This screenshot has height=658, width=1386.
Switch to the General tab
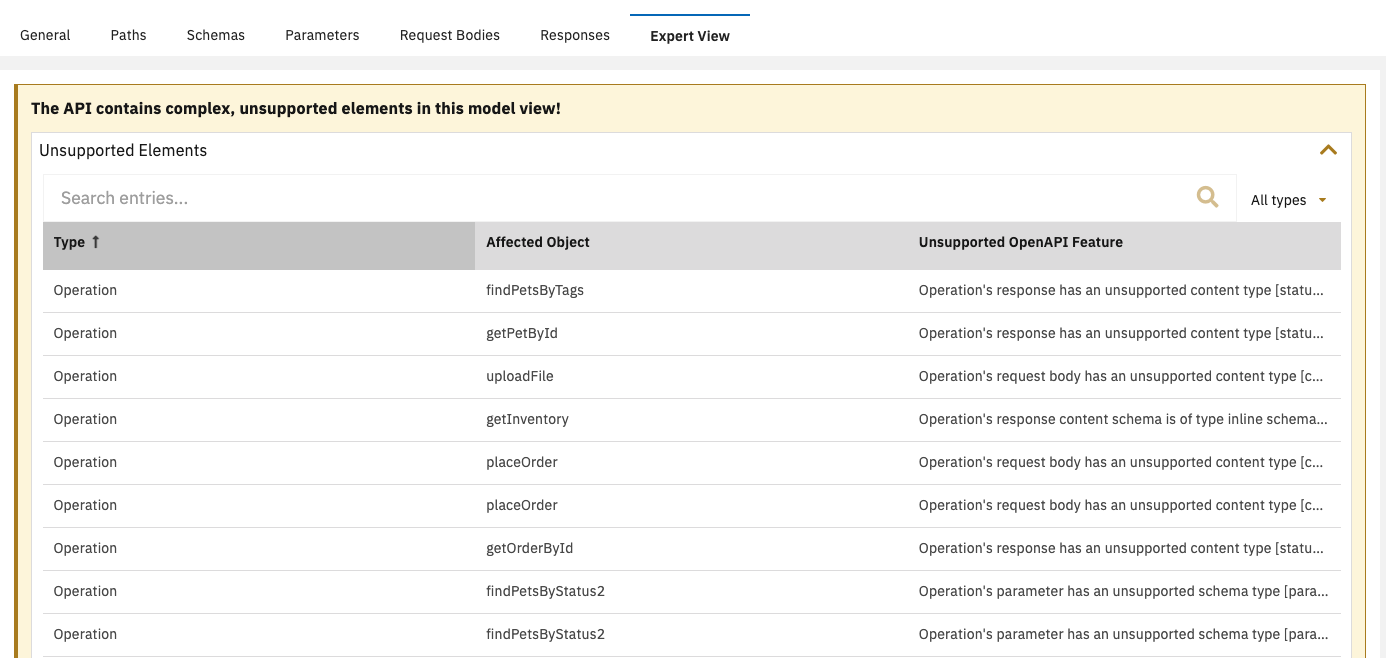point(44,35)
